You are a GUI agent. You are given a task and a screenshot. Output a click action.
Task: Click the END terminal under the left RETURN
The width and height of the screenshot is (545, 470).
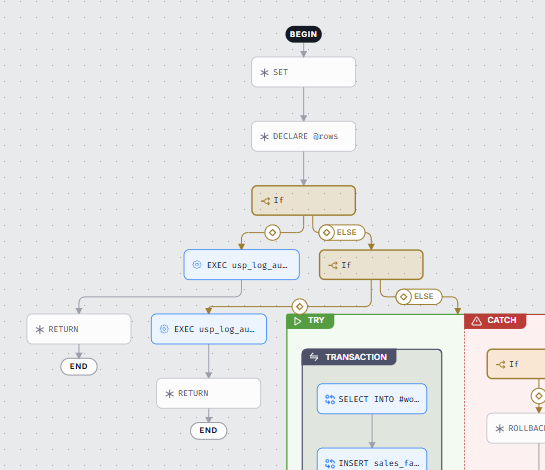tap(79, 366)
